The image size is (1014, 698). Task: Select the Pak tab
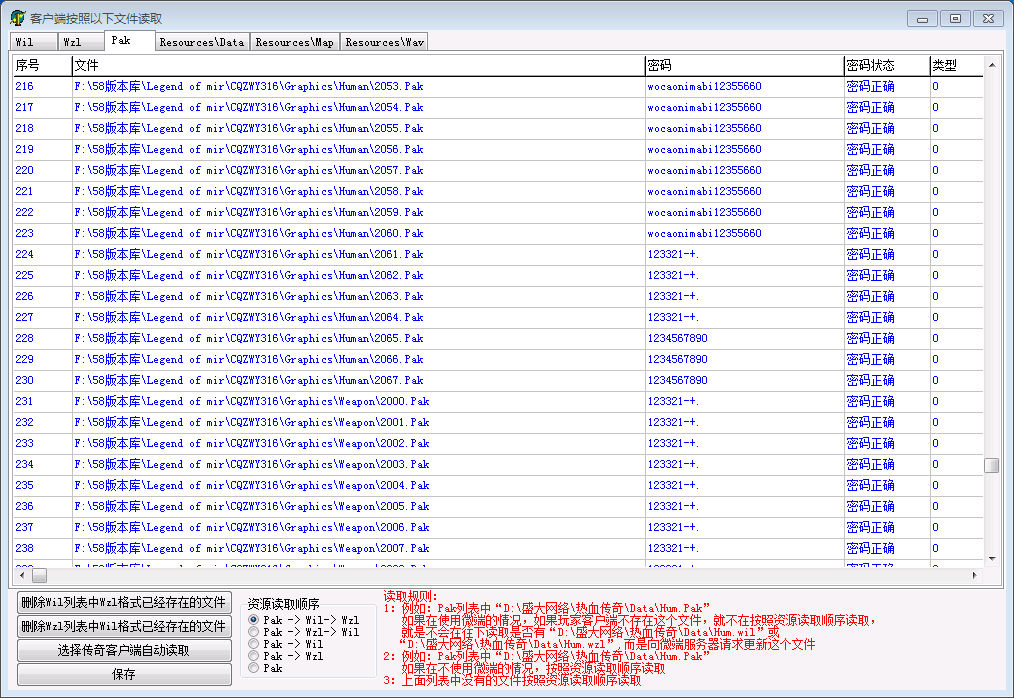click(129, 40)
